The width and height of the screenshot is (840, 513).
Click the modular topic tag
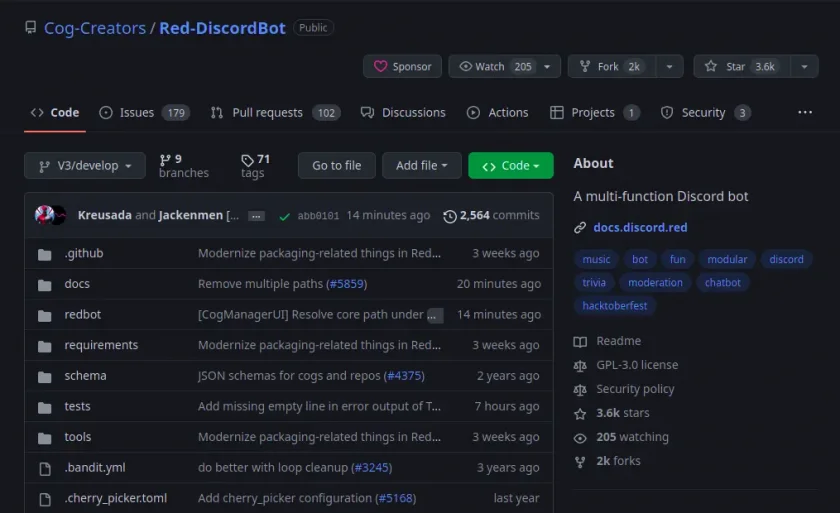point(727,259)
